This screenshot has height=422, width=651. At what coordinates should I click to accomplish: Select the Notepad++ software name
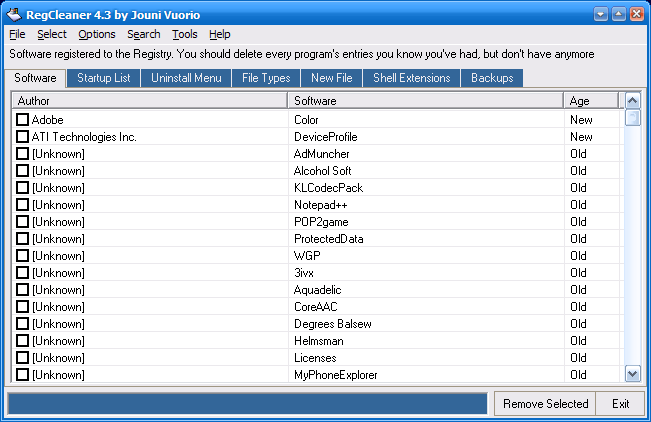321,205
